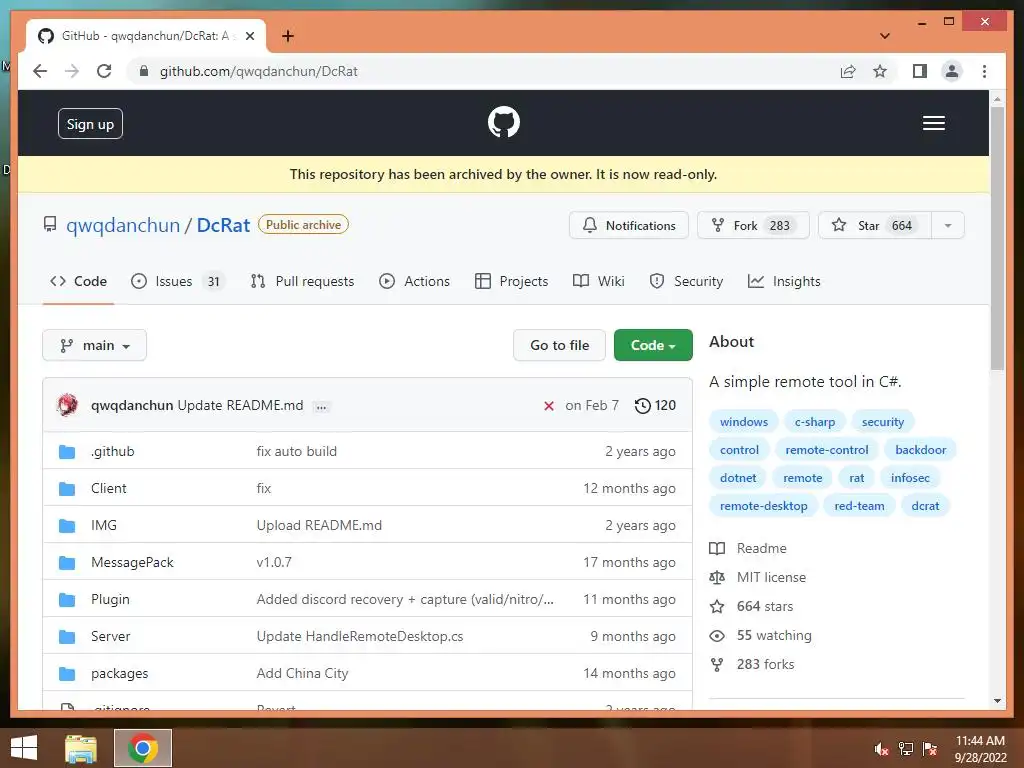Click the MessagePack folder icon
This screenshot has height=768, width=1024.
pyautogui.click(x=67, y=562)
